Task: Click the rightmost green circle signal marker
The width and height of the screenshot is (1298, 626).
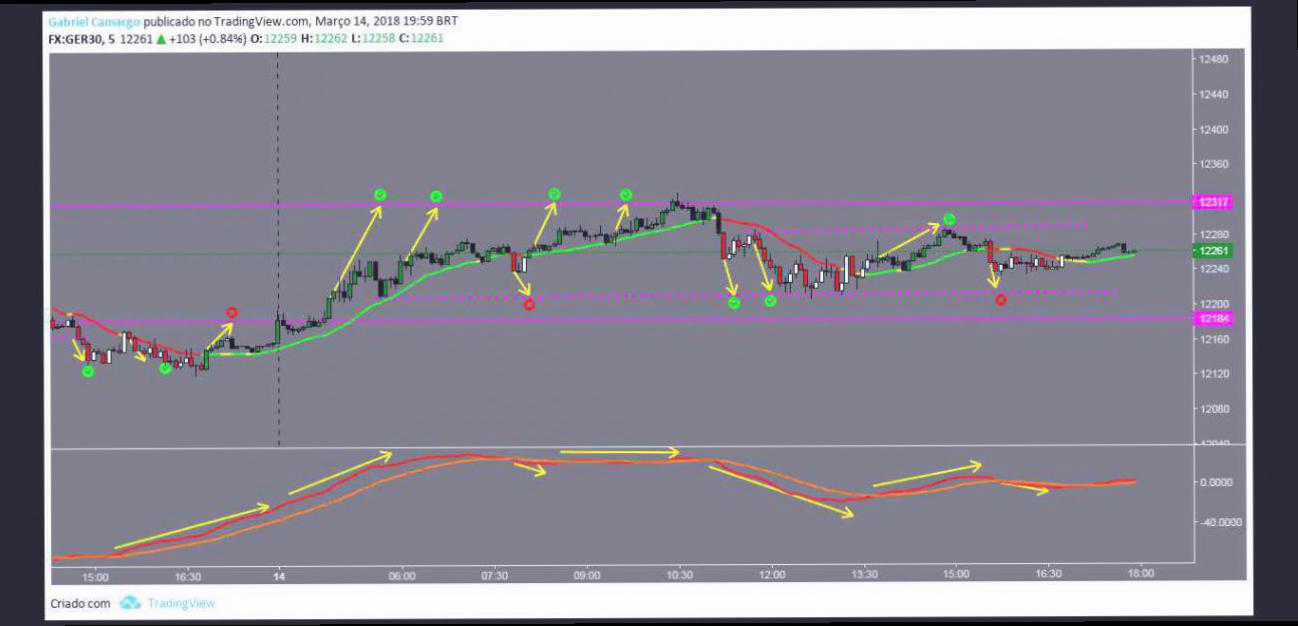Action: pos(949,219)
